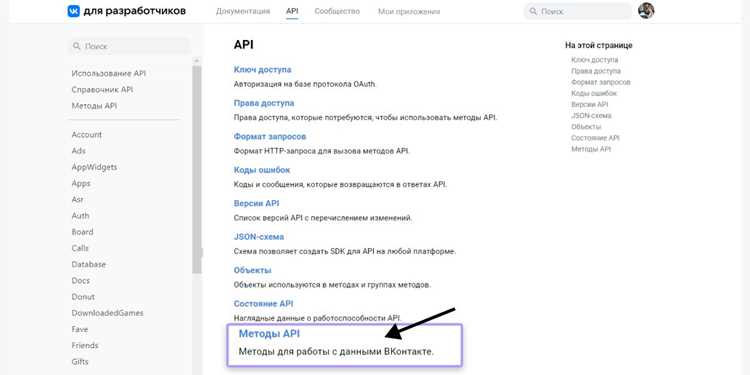Click text 'Методы для работы с данными ВКонтакте.'
This screenshot has width=750, height=375.
[x=336, y=352]
